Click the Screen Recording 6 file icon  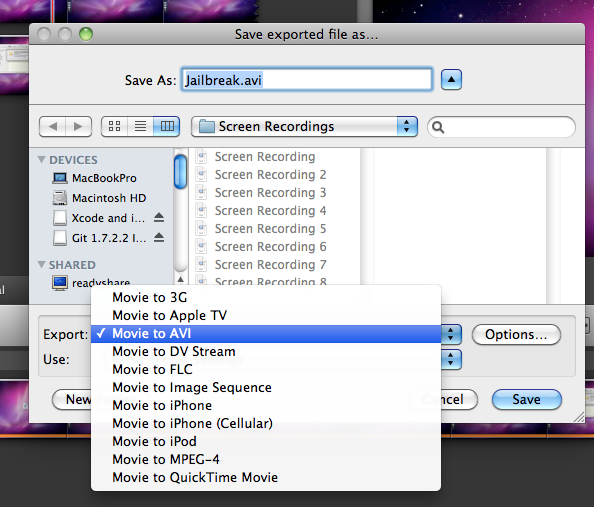[x=201, y=246]
